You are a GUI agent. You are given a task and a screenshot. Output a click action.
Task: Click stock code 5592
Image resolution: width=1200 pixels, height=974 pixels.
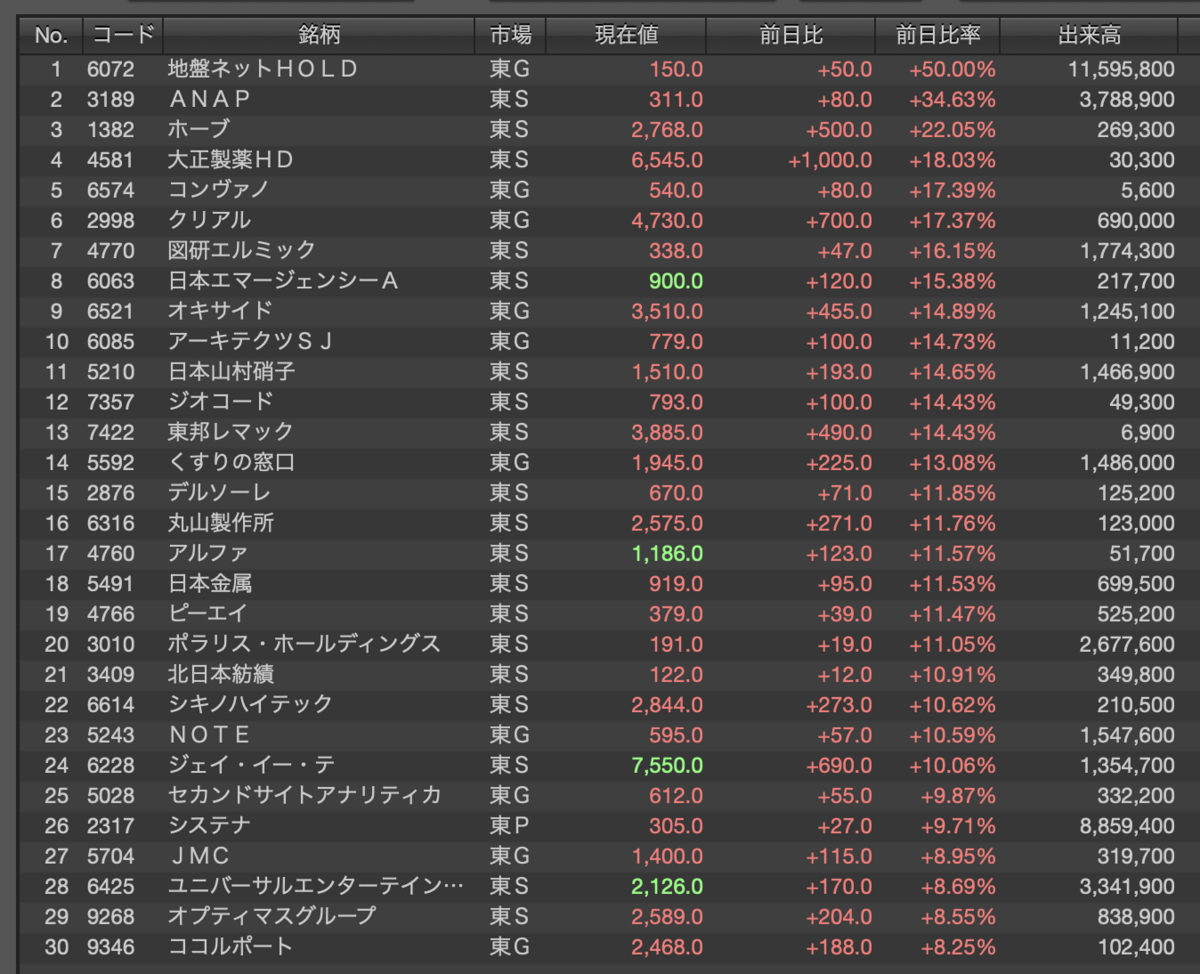pos(109,462)
